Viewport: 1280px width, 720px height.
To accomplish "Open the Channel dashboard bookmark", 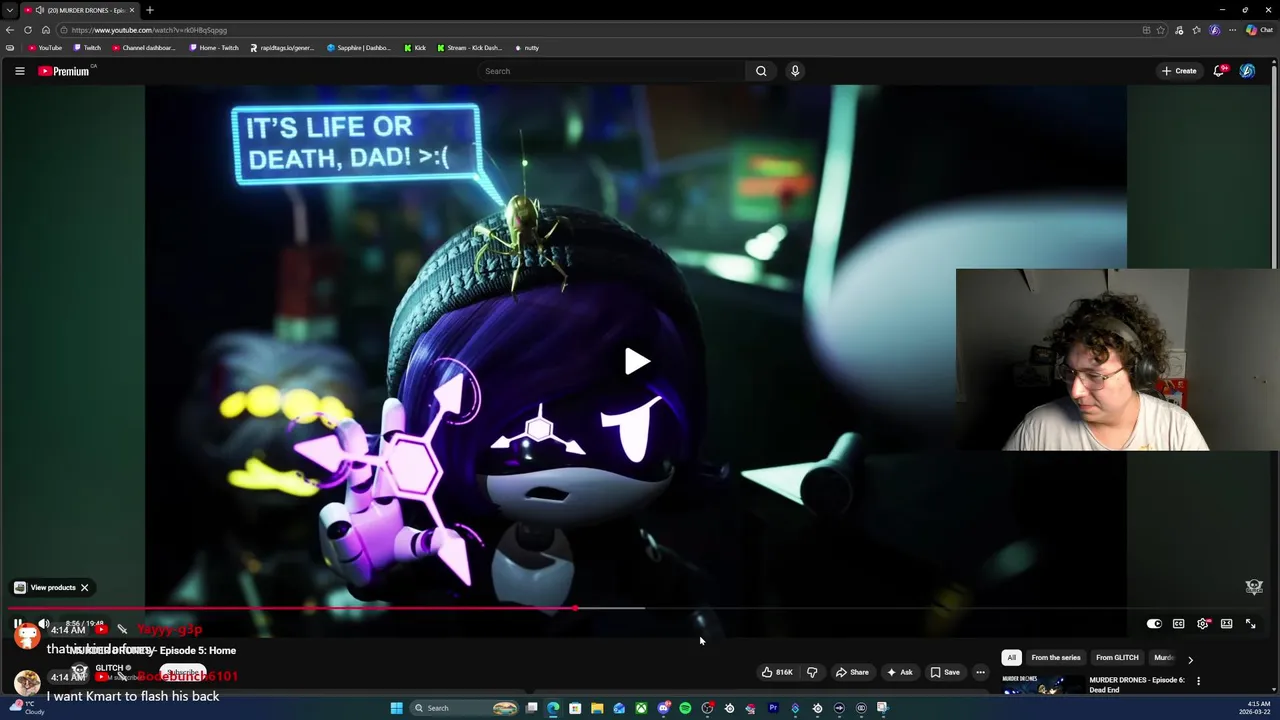I will [145, 48].
